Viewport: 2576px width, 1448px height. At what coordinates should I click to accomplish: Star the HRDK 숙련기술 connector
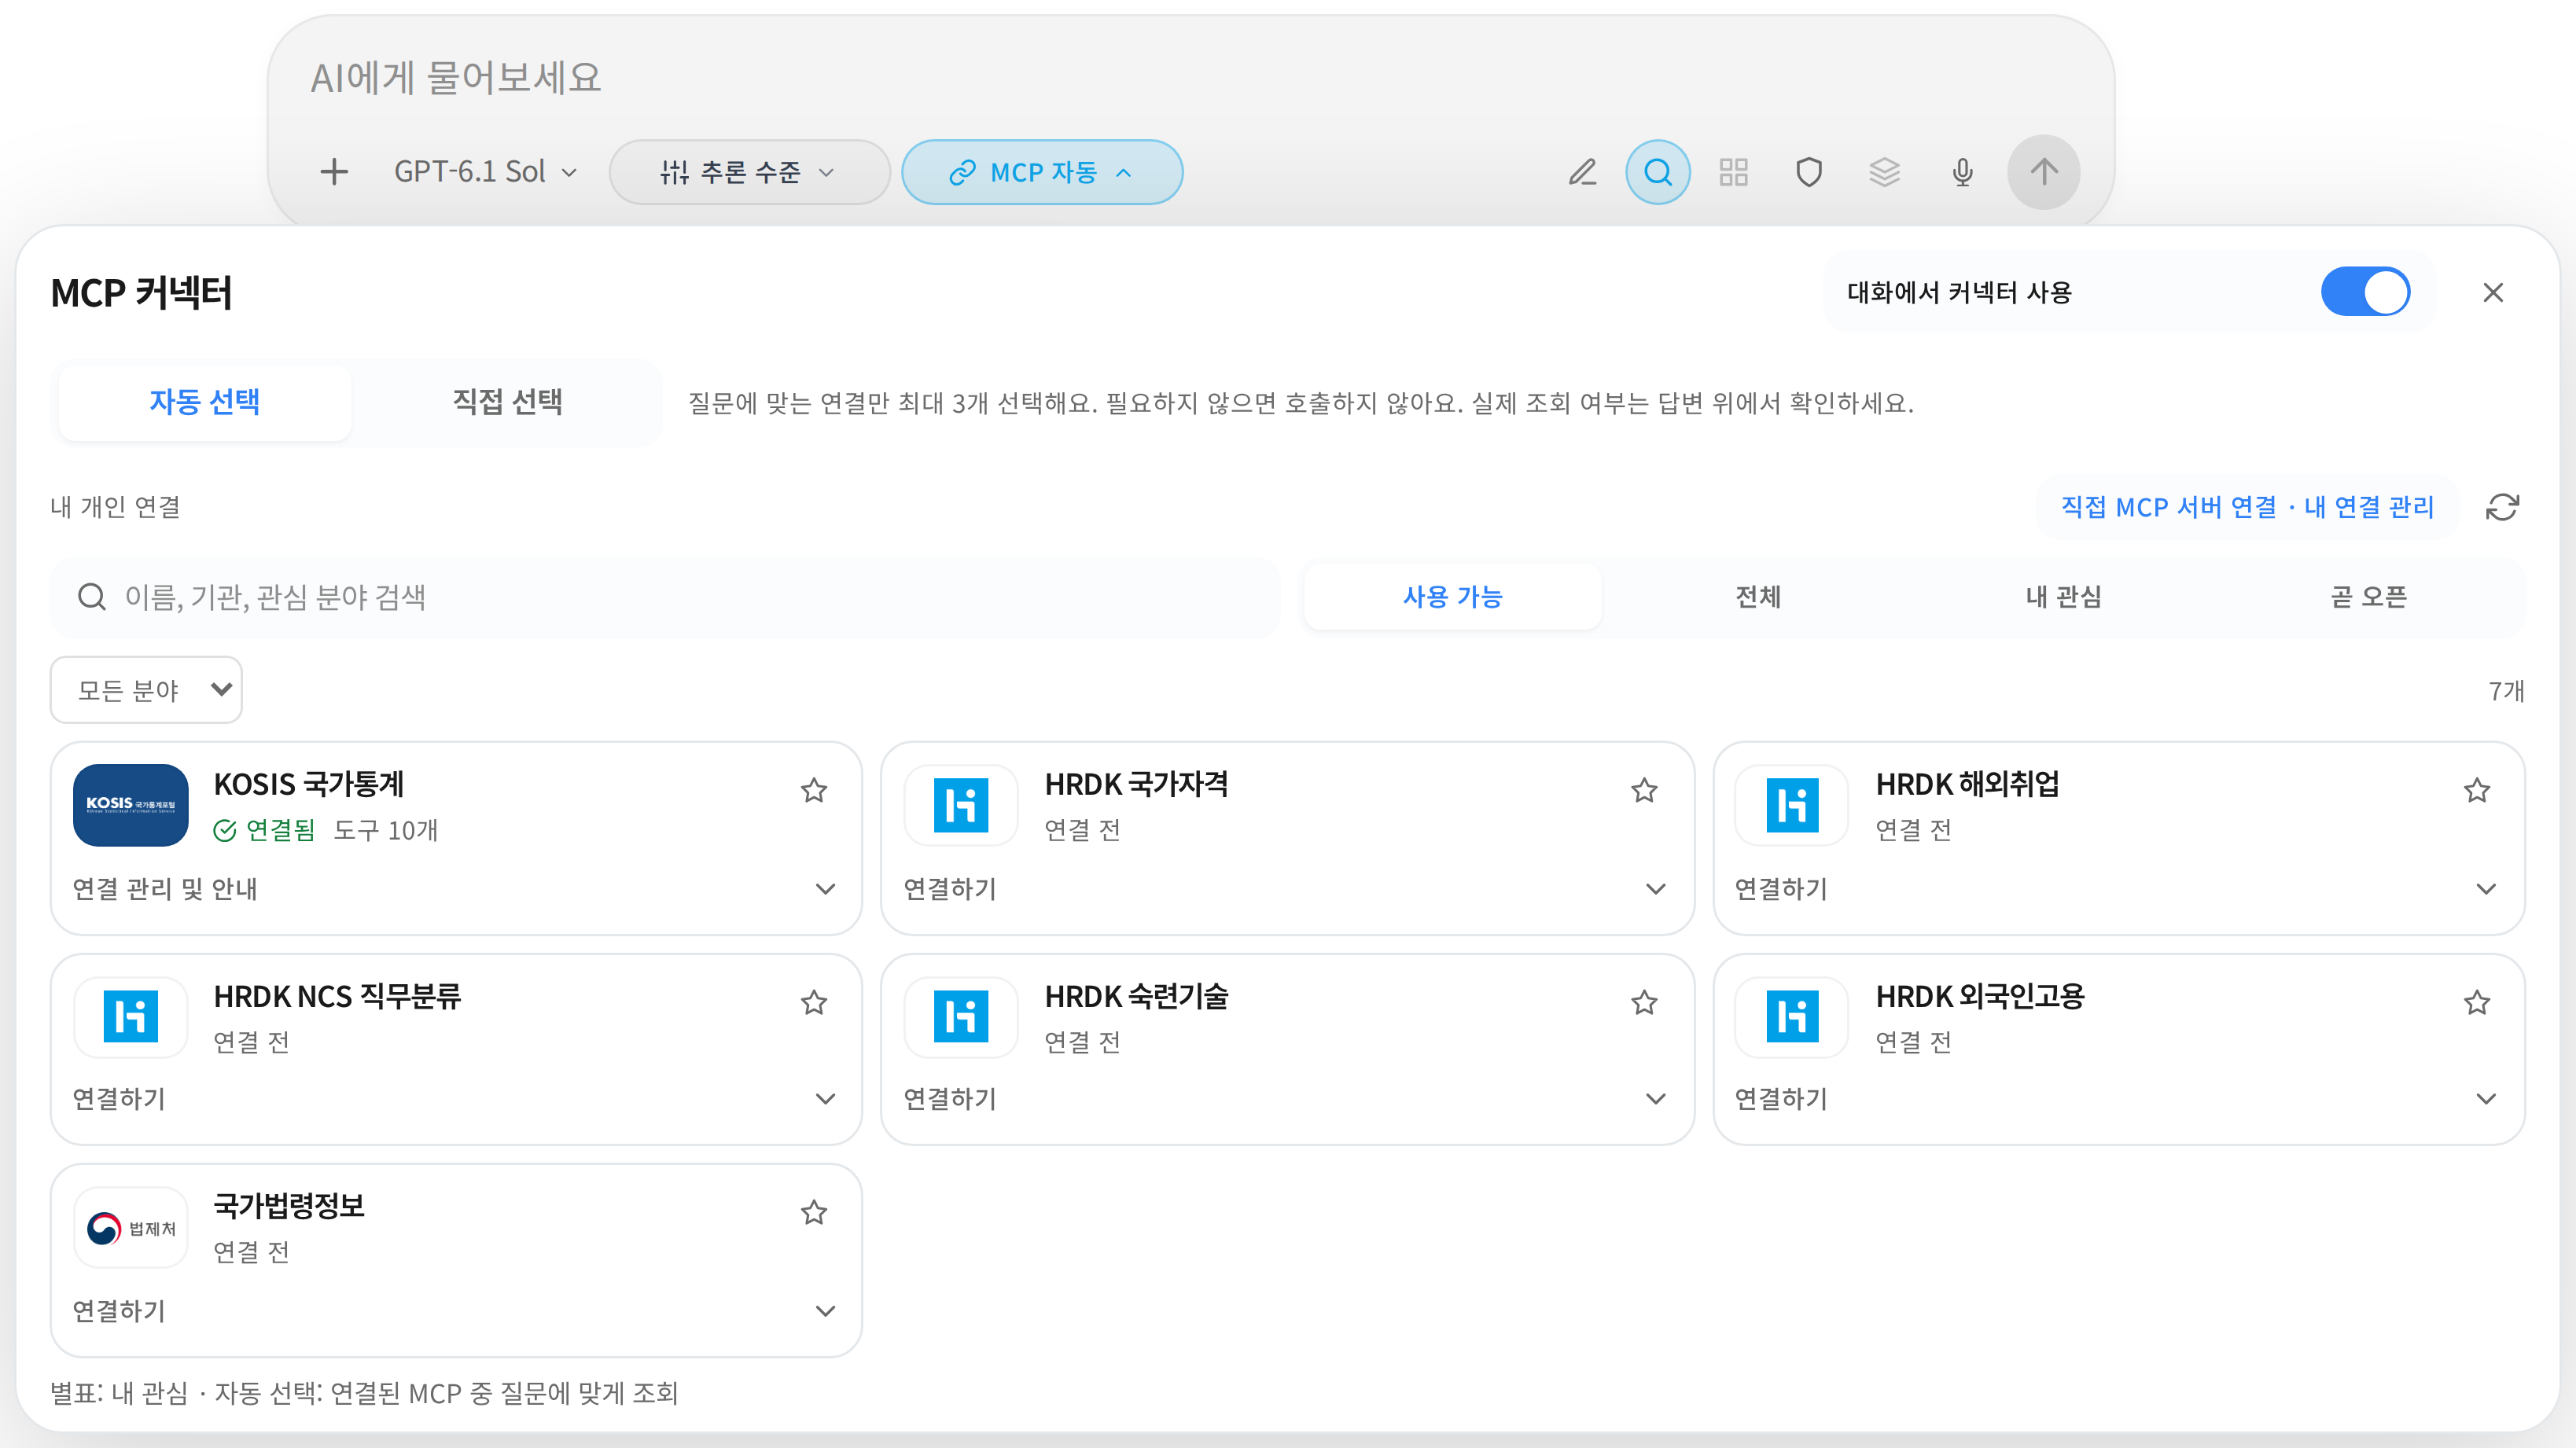(1644, 1003)
